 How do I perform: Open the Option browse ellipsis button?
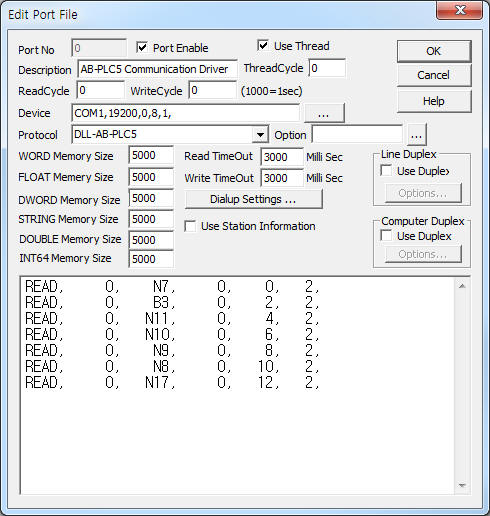[416, 135]
